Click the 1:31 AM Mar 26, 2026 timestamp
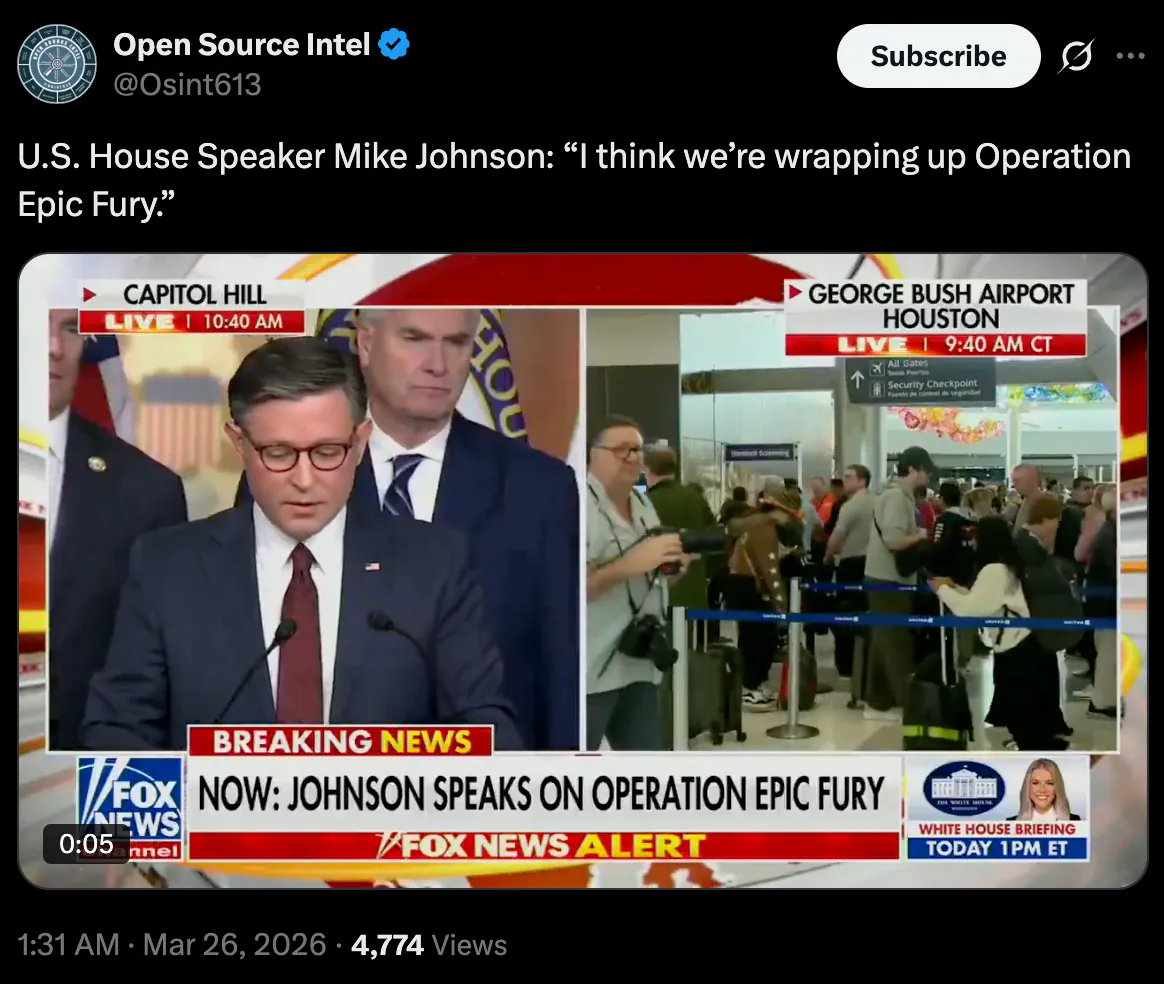This screenshot has width=1164, height=984. [x=171, y=945]
